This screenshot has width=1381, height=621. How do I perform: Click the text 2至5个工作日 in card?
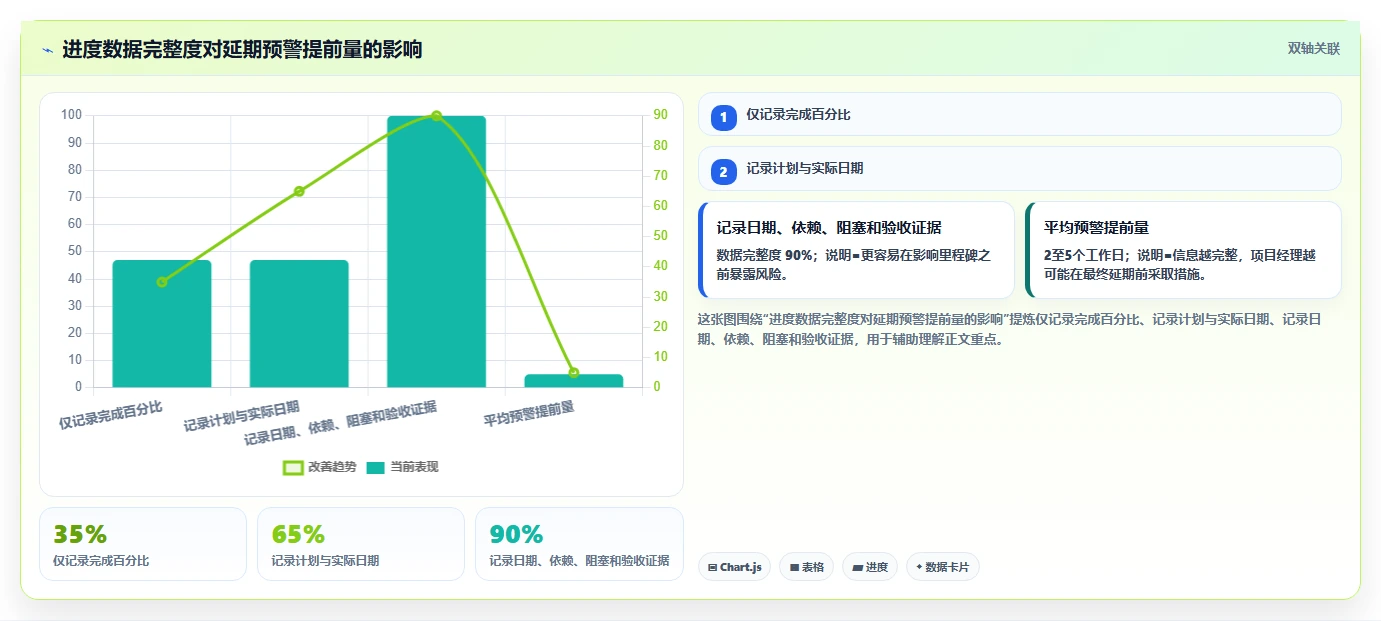pos(1085,255)
